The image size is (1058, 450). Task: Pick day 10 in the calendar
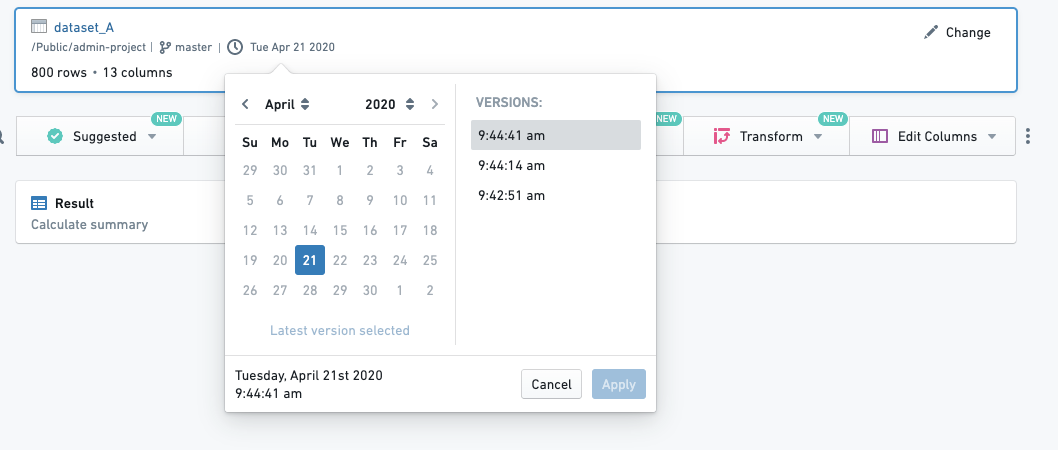click(400, 200)
